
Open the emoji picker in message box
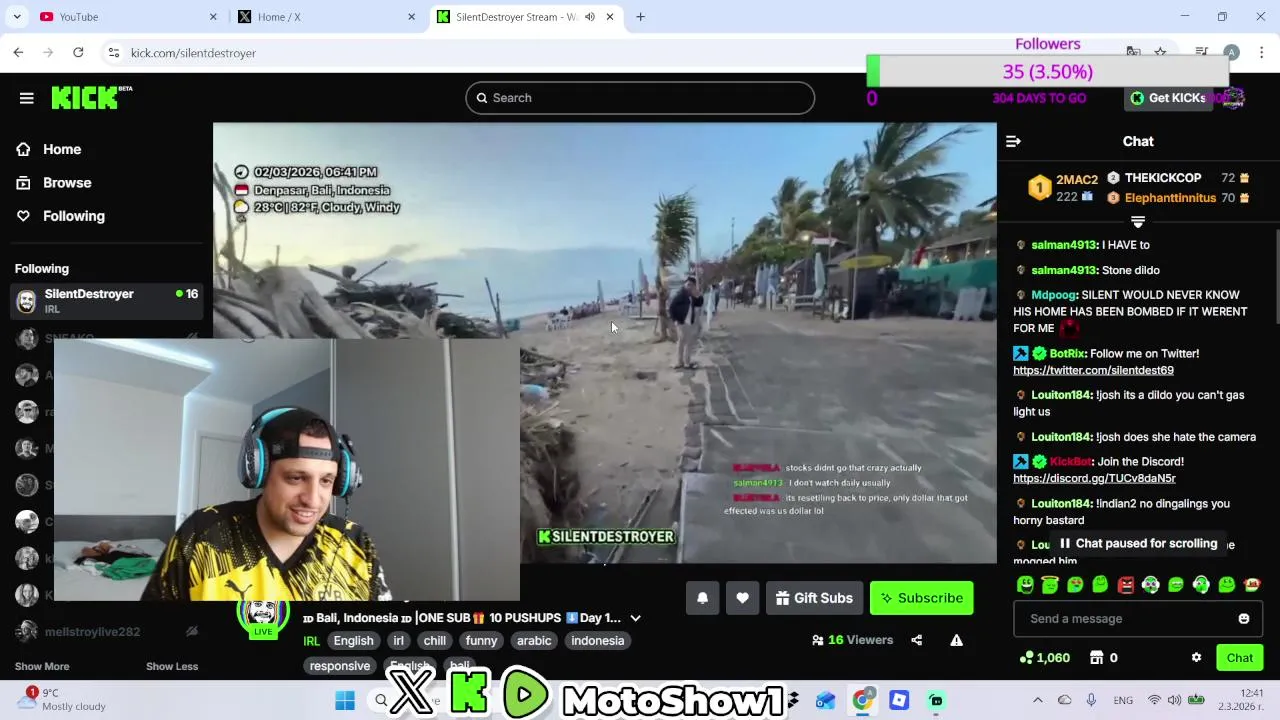click(1244, 619)
